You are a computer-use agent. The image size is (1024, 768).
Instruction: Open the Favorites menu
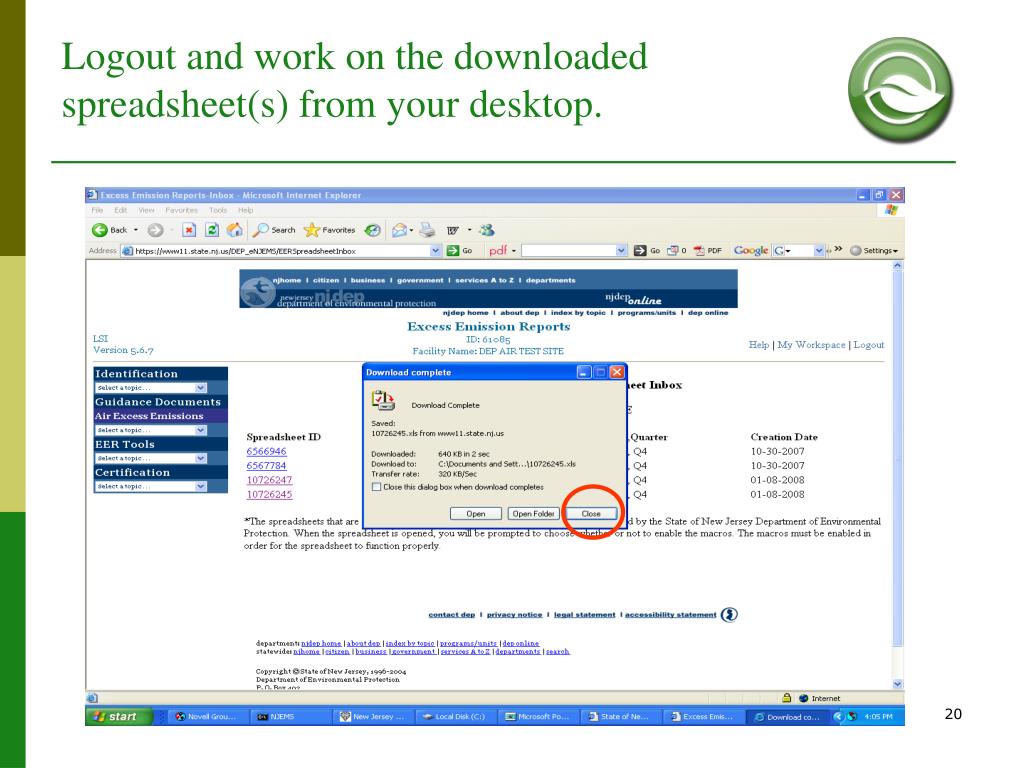click(182, 210)
